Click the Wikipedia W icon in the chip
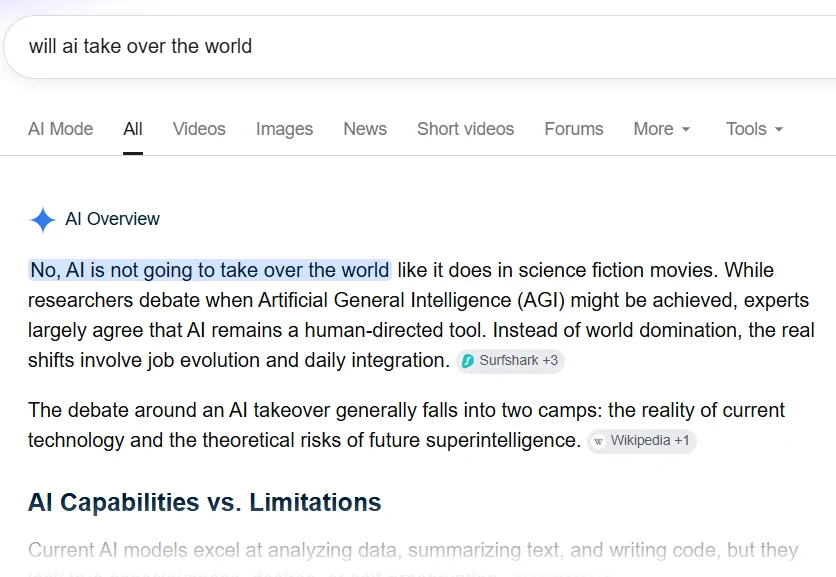 (x=599, y=442)
